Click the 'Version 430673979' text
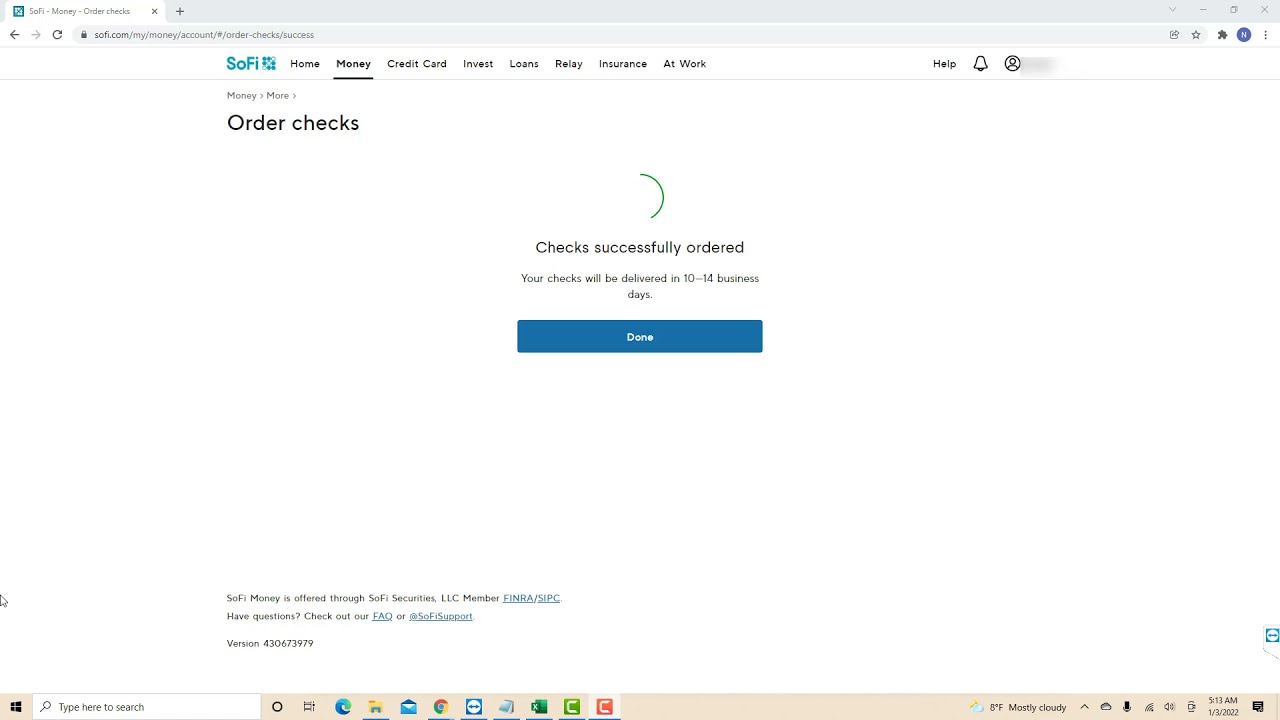The width and height of the screenshot is (1280, 720). click(270, 643)
